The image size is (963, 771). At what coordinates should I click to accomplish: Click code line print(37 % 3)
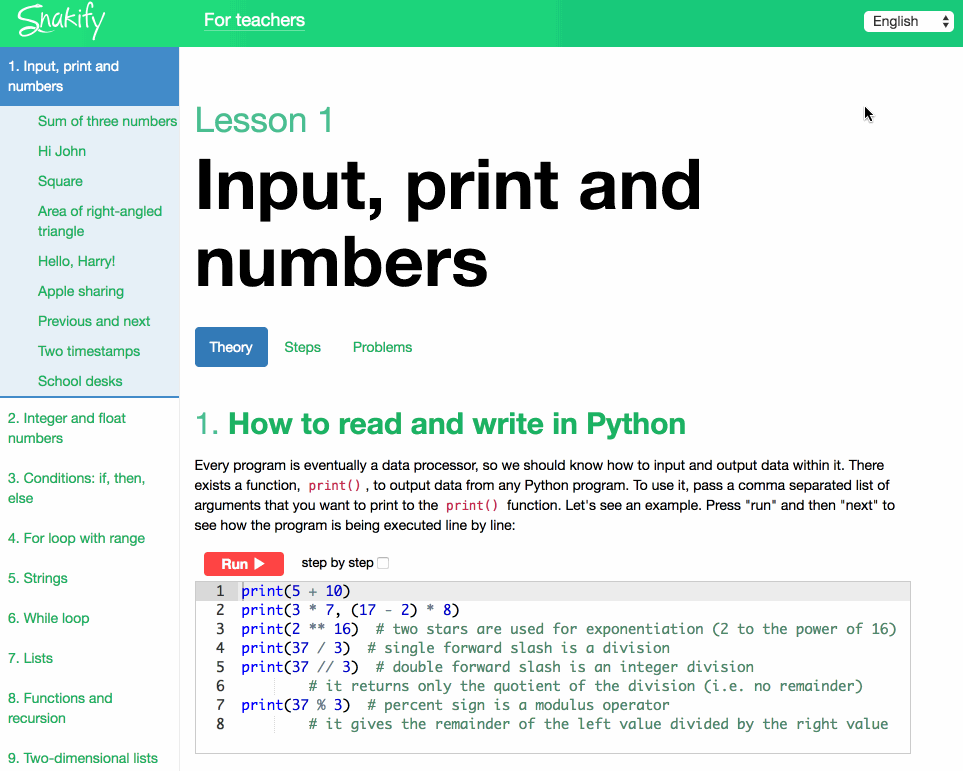[x=295, y=705]
